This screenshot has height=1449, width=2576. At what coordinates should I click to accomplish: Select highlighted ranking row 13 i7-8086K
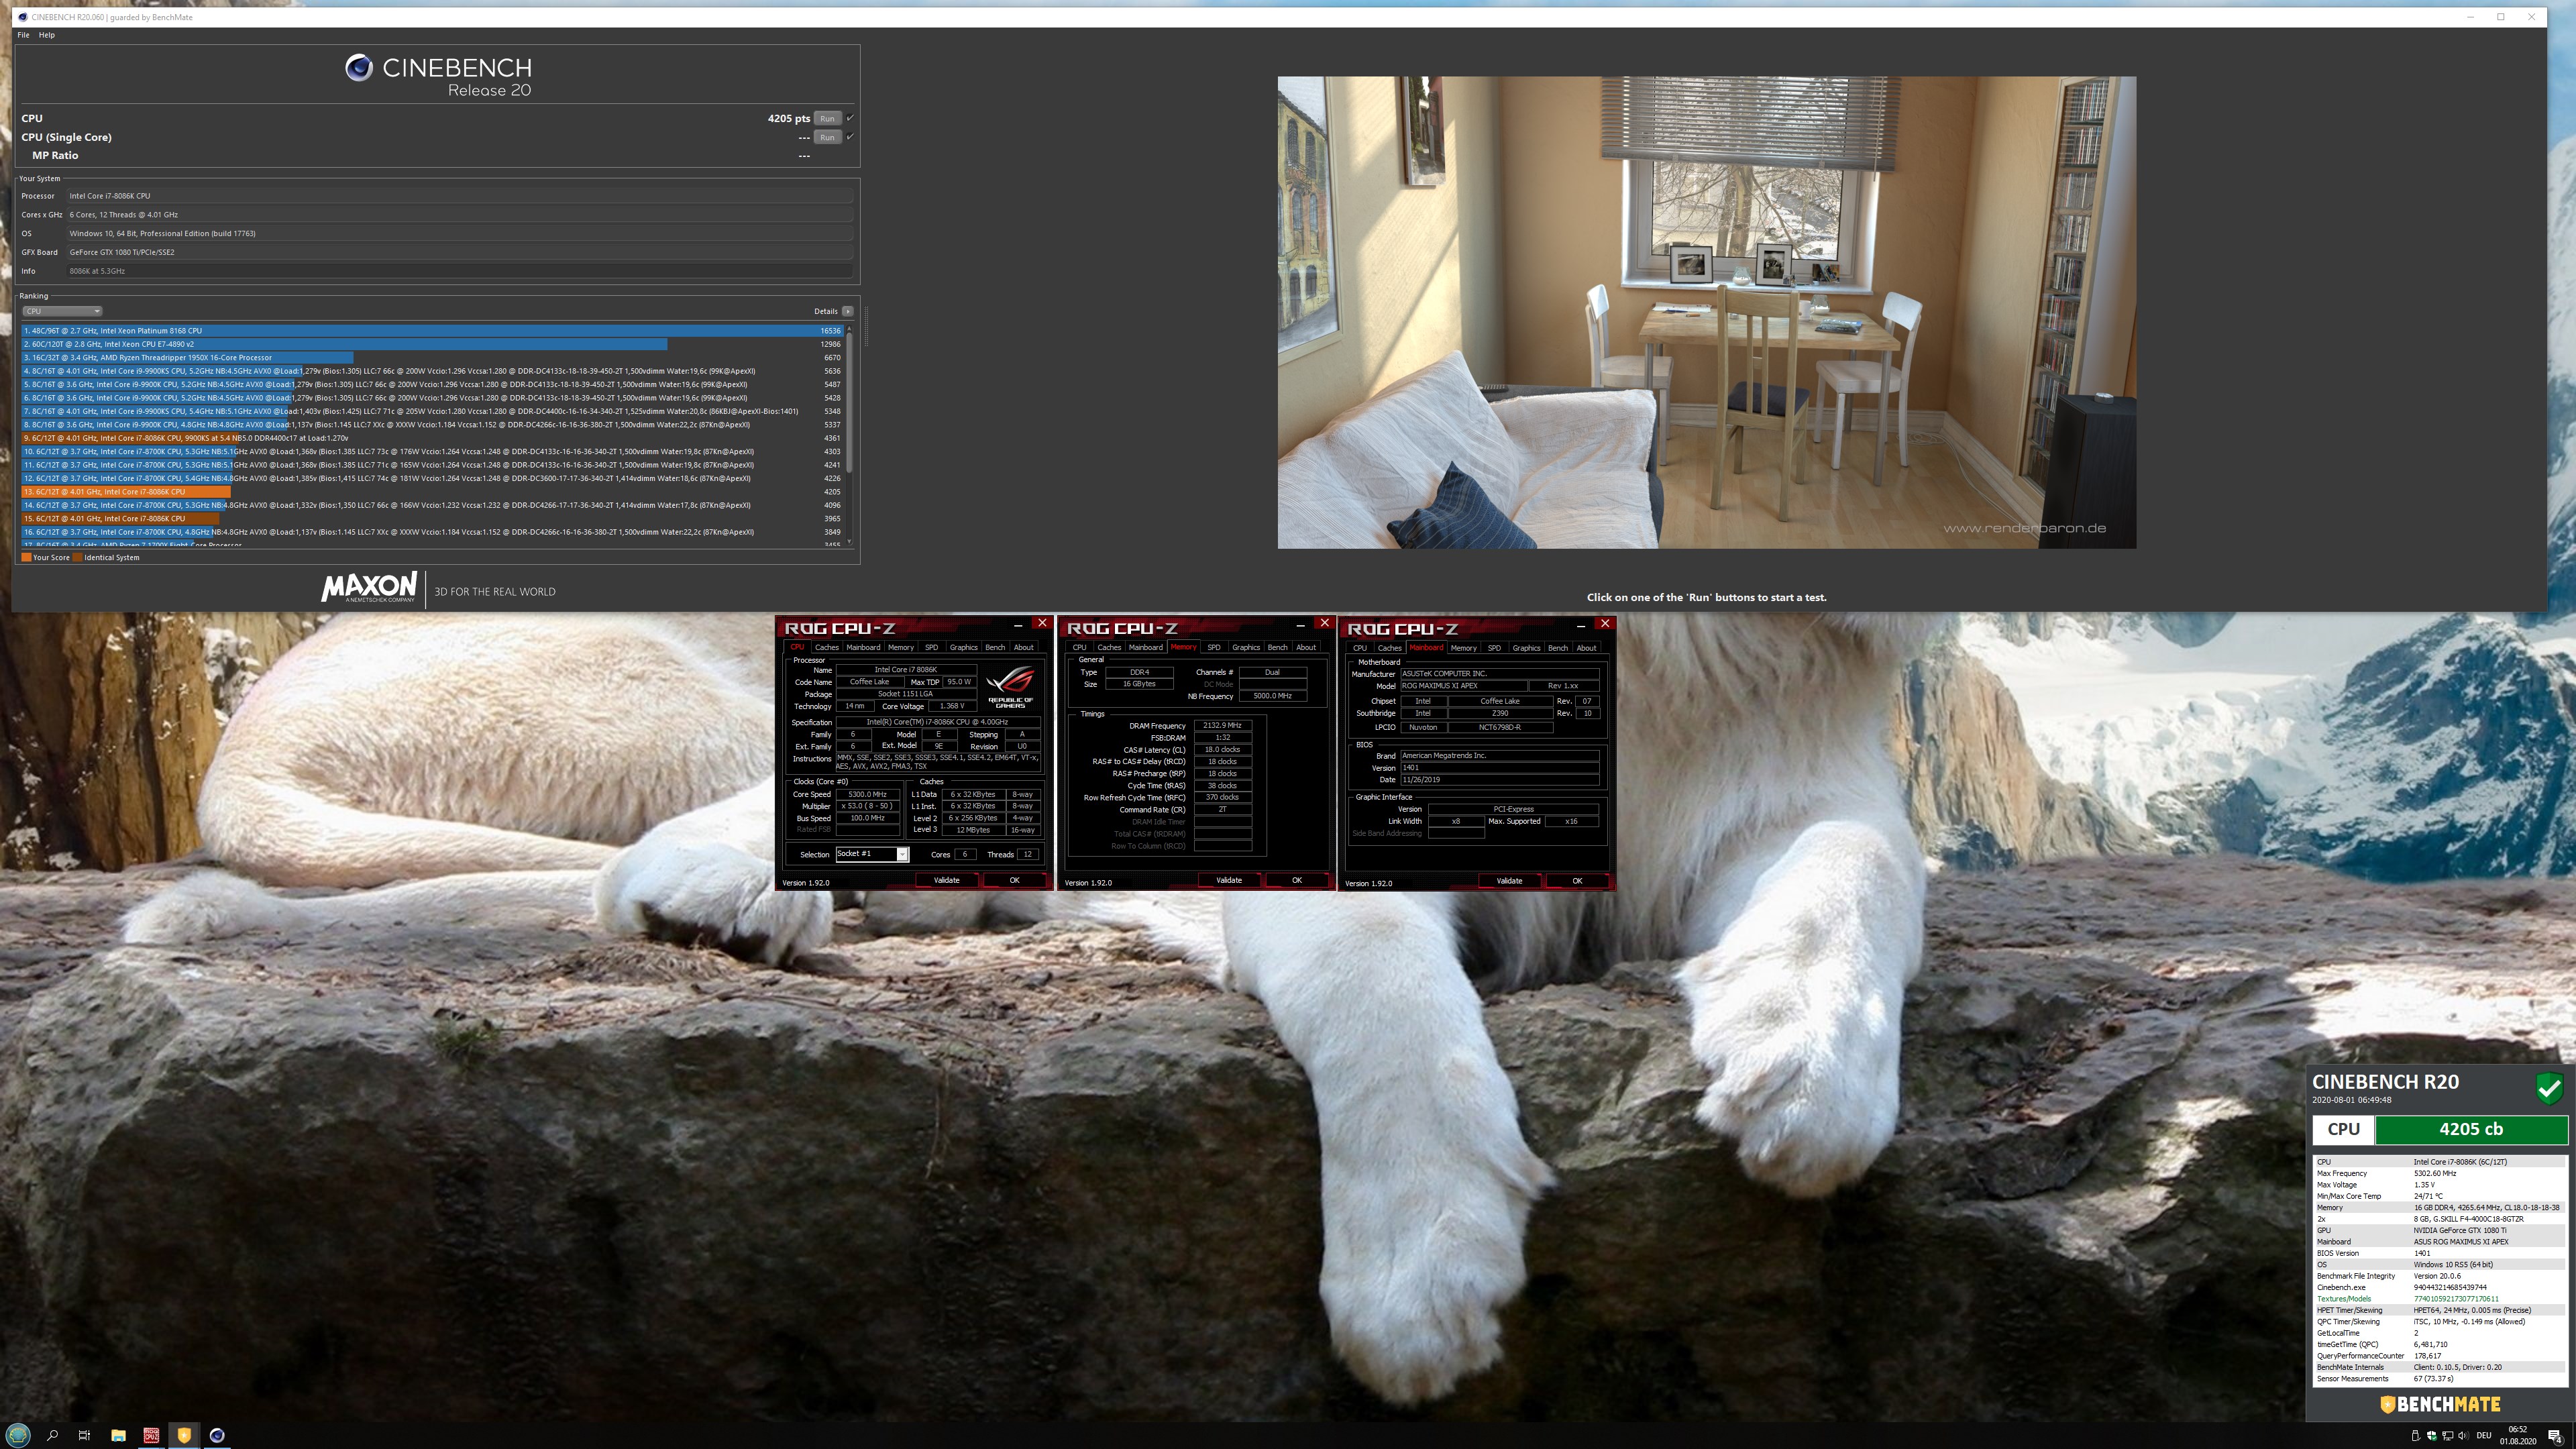(432, 492)
